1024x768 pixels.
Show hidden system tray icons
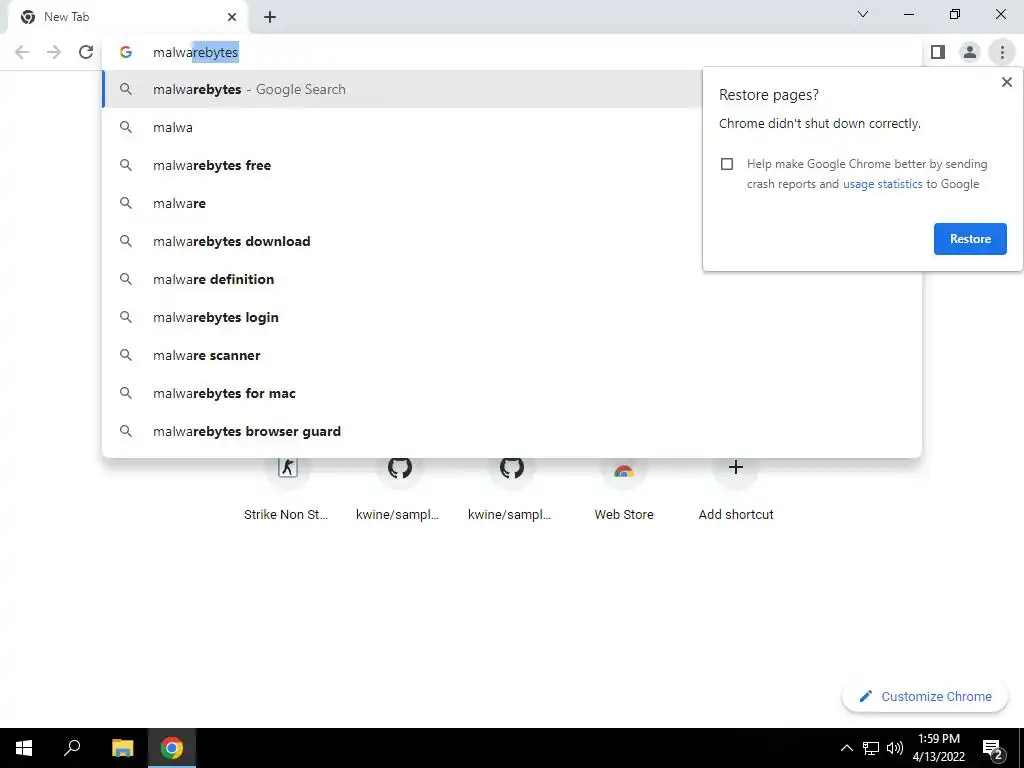tap(846, 748)
